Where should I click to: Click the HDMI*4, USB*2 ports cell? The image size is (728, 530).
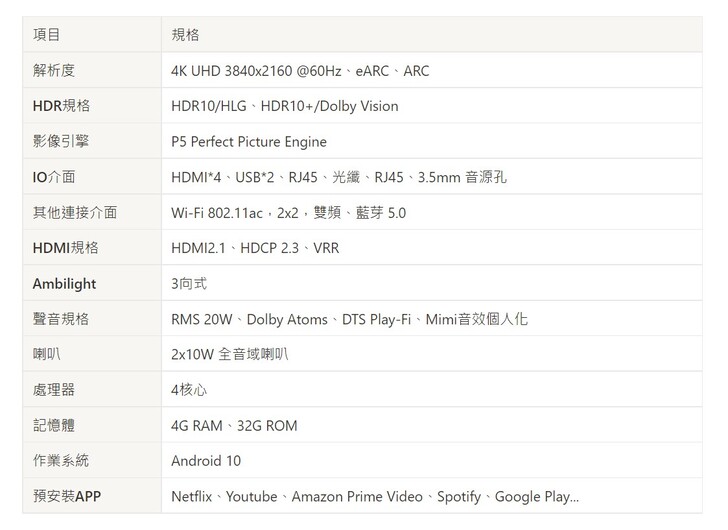tap(339, 177)
